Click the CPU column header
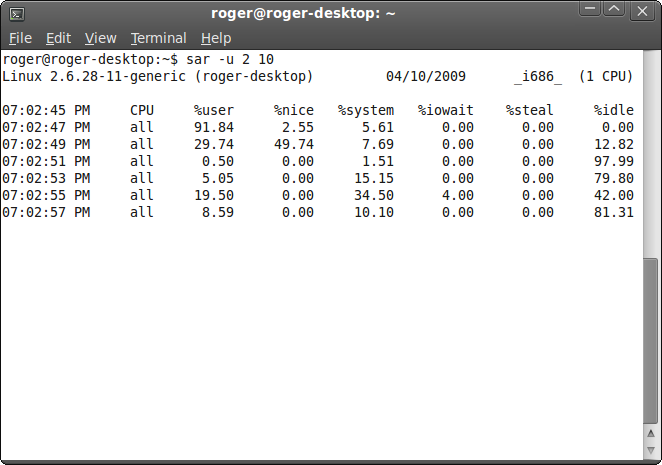This screenshot has width=662, height=465. tap(142, 110)
